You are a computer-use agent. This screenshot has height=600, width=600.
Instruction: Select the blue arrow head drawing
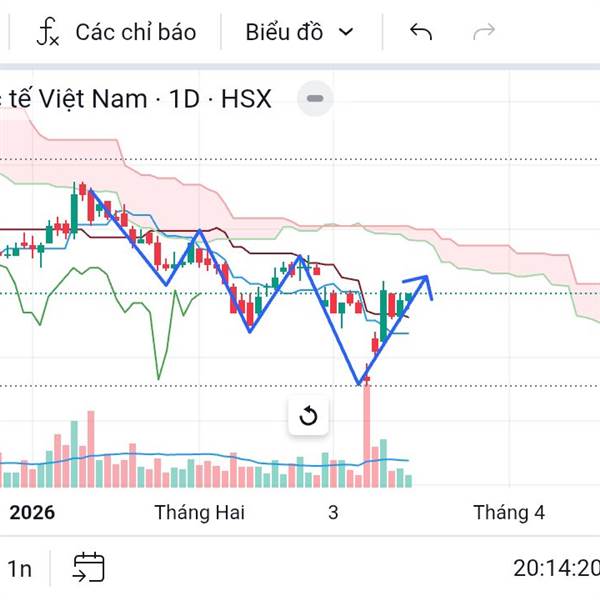(425, 283)
